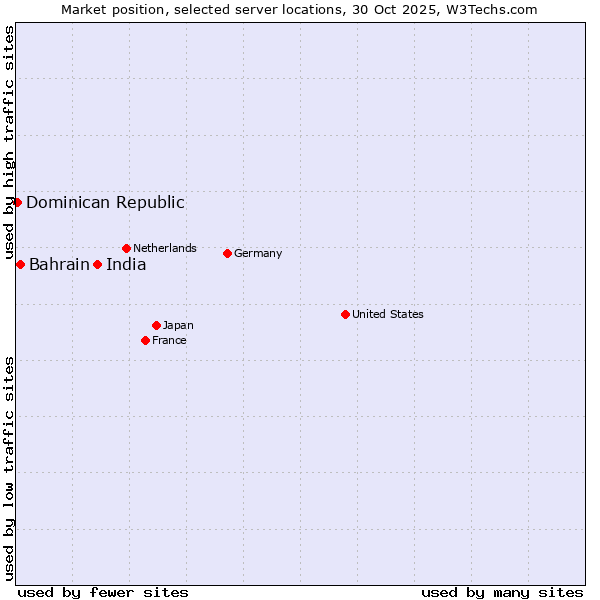
Task: Select the France red data point
Action: (145, 340)
